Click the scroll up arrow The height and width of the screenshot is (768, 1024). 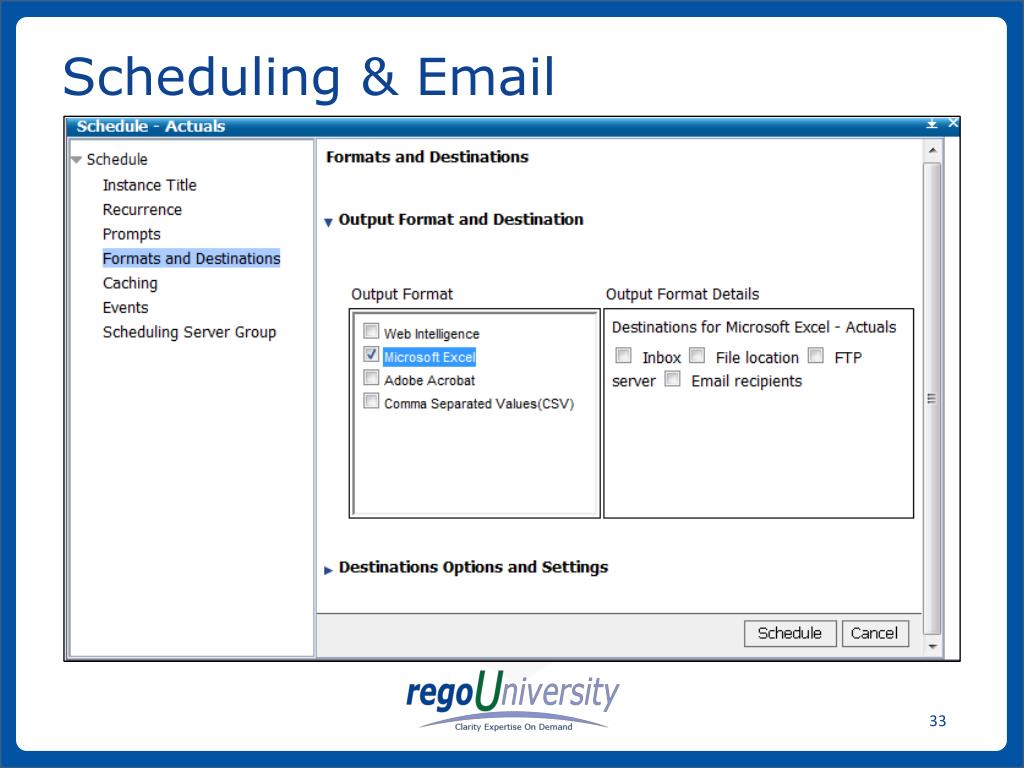(933, 151)
